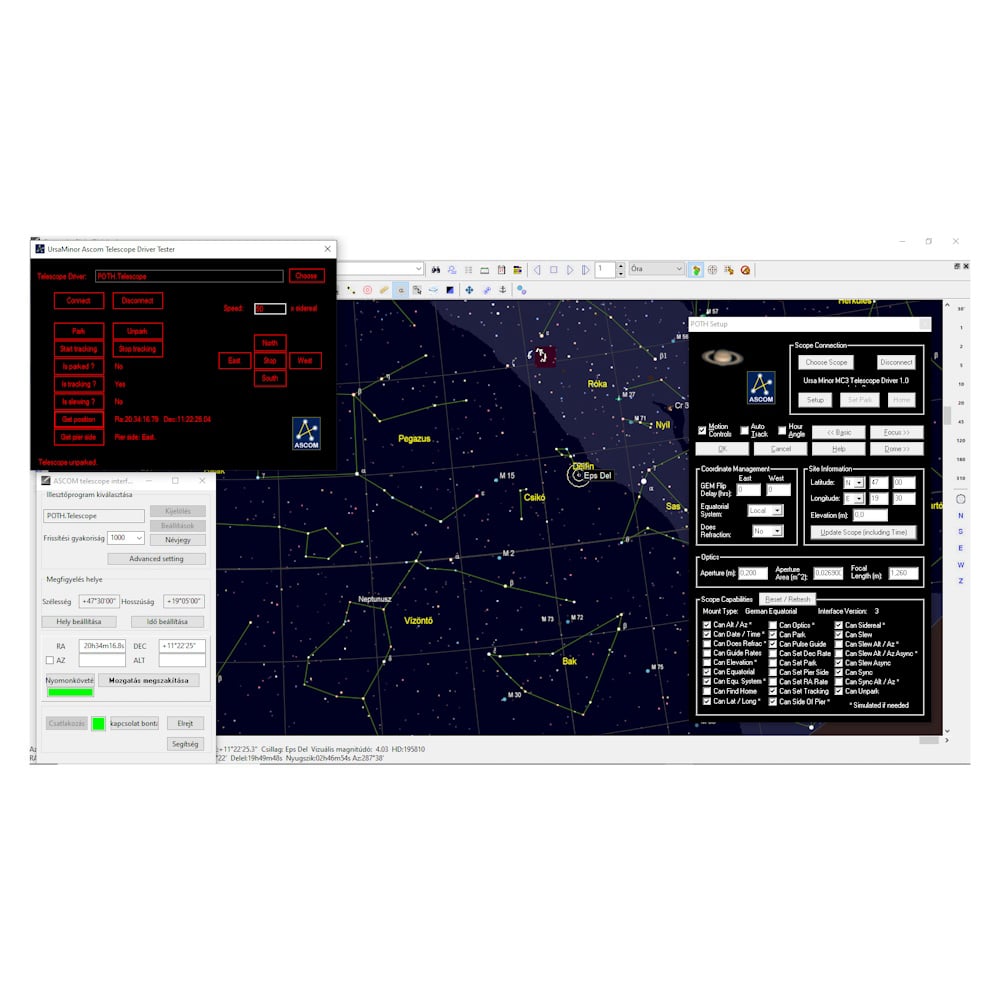The width and height of the screenshot is (1000, 1000).
Task: Click the Advanced setting button
Action: [156, 559]
